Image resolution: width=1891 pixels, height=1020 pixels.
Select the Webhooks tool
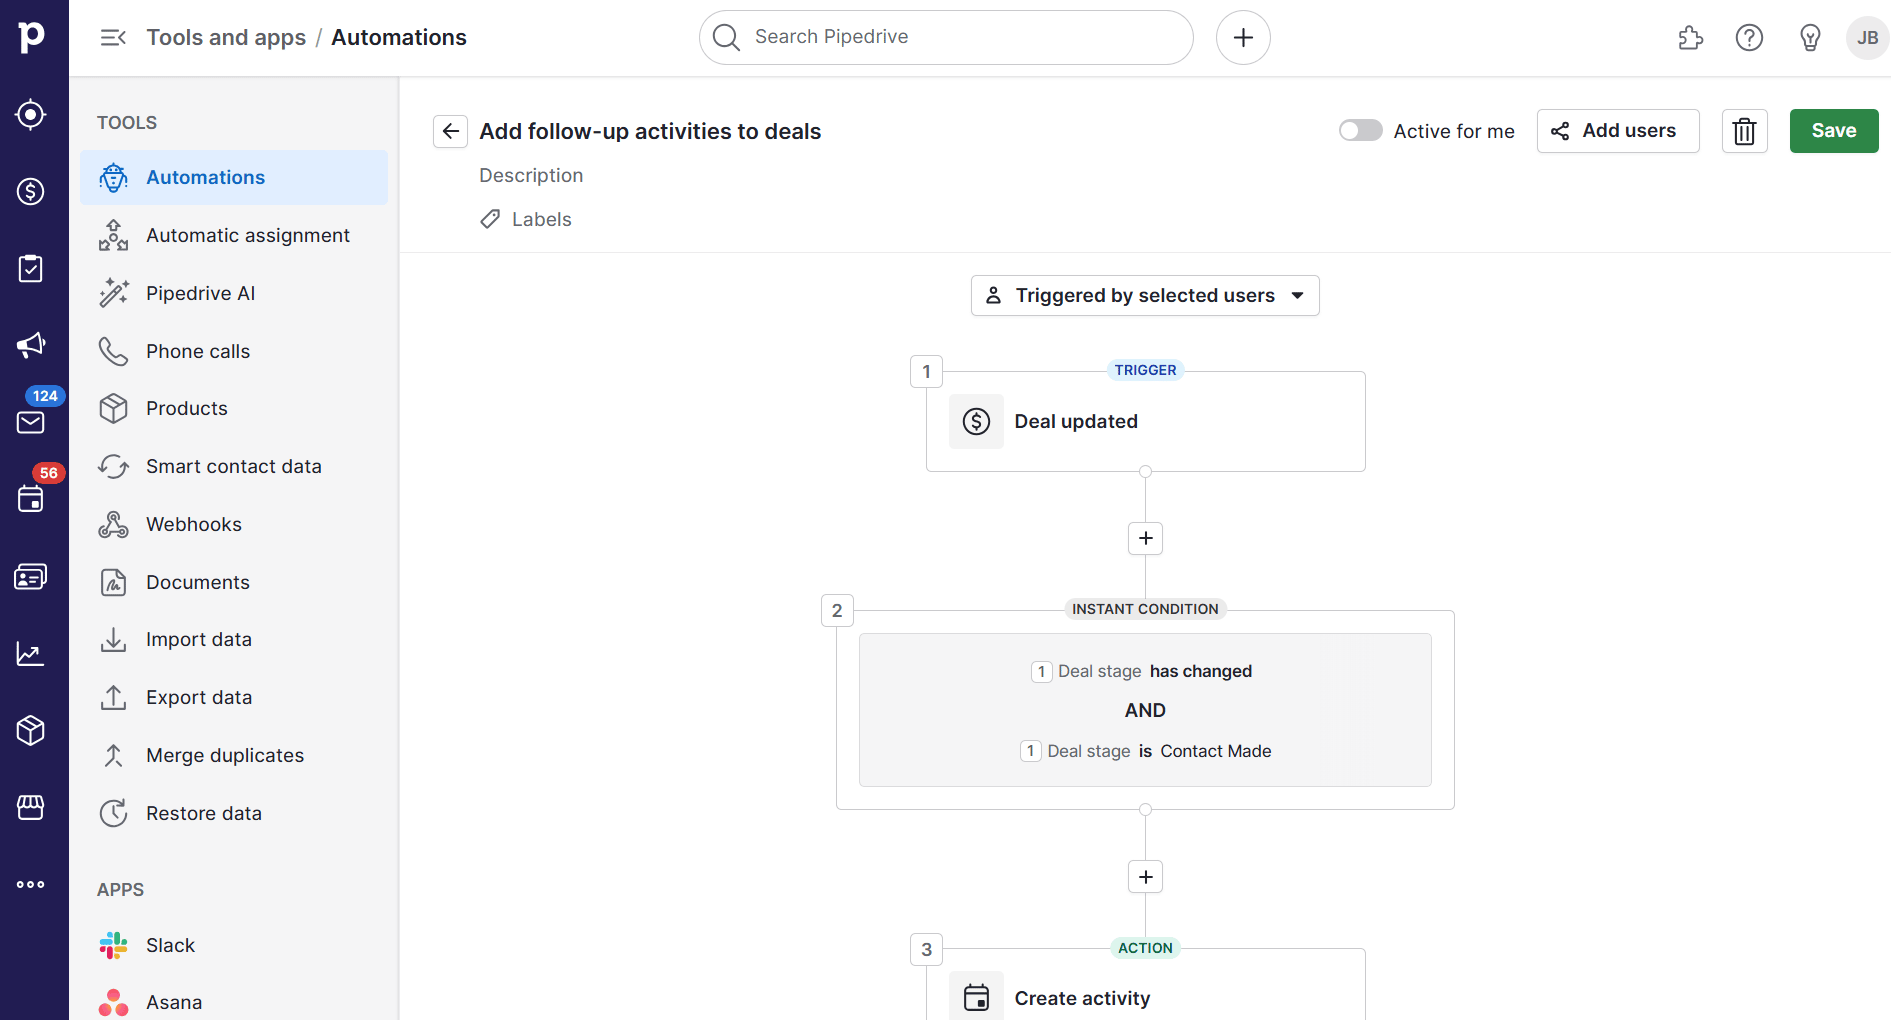[x=194, y=524]
